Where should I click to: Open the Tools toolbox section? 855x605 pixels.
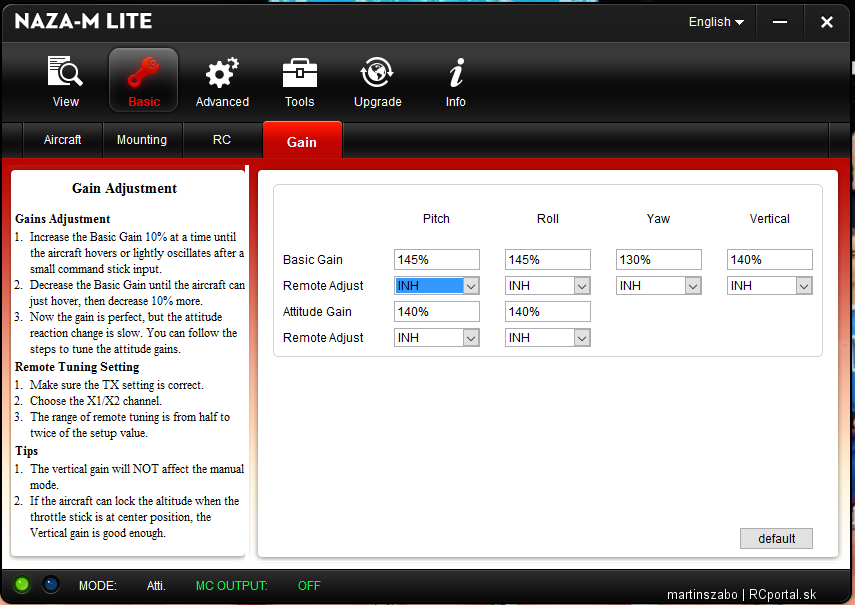click(299, 81)
